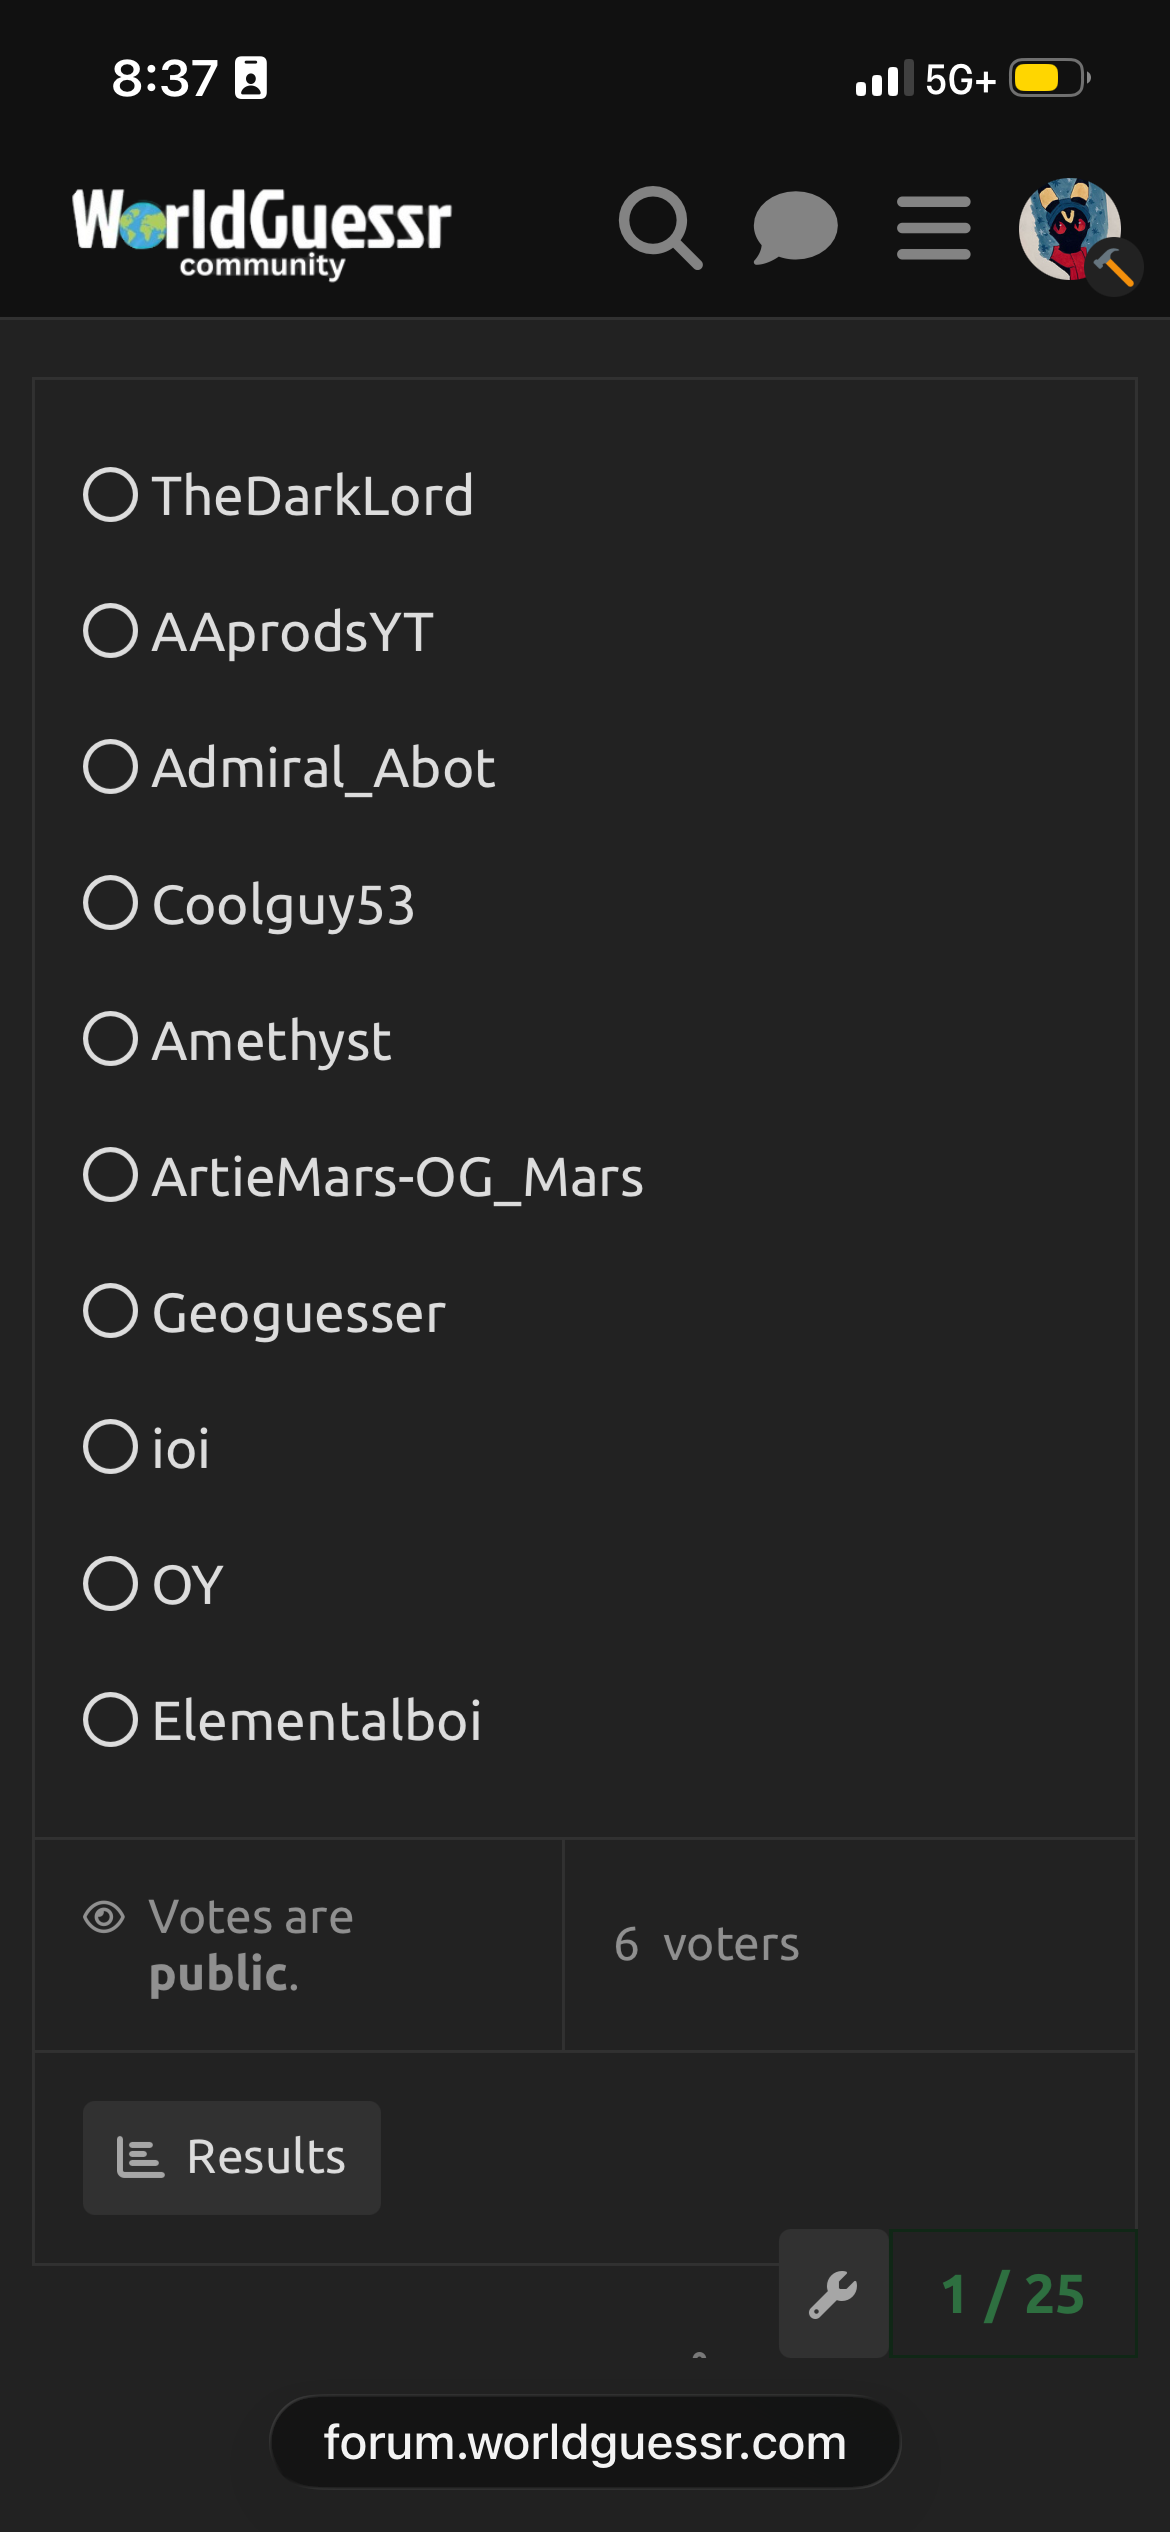Tap the WorldGuessr community logo
This screenshot has height=2532, width=1170.
(262, 230)
